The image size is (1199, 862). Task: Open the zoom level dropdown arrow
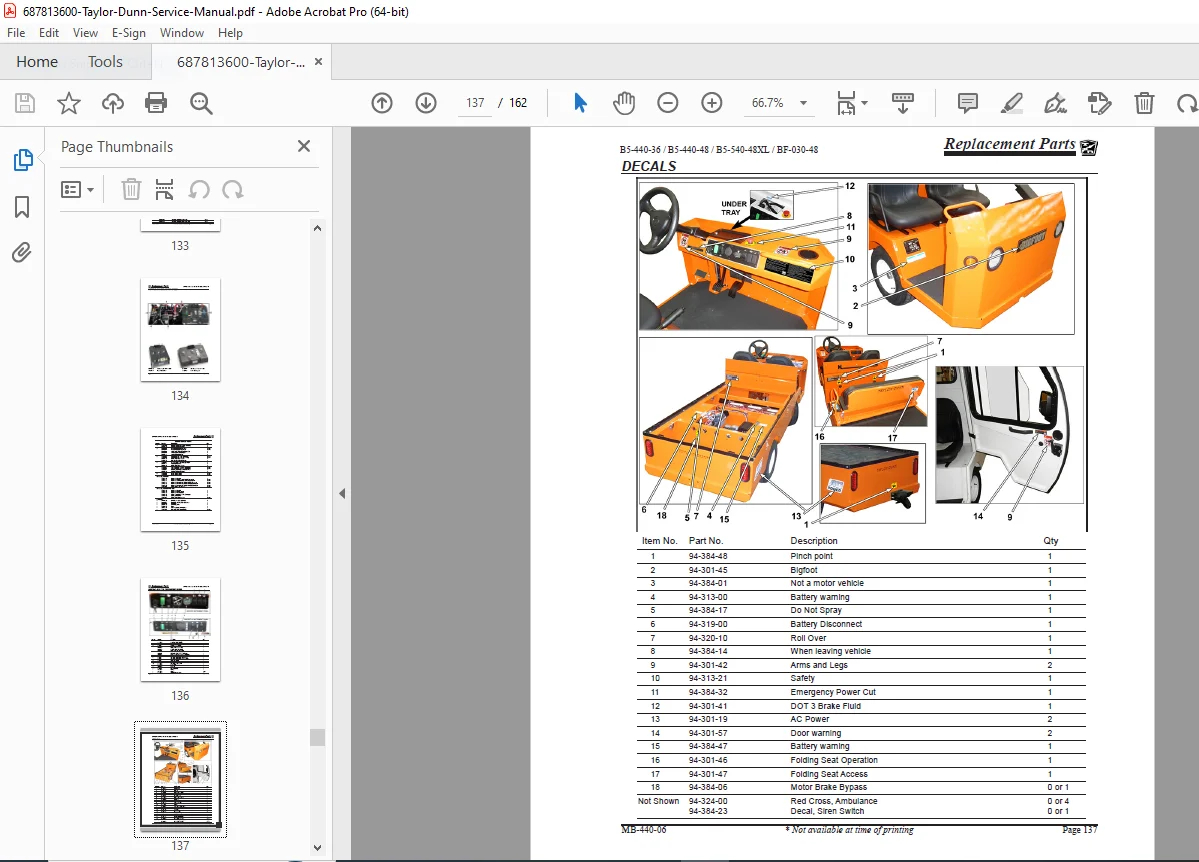pyautogui.click(x=804, y=102)
